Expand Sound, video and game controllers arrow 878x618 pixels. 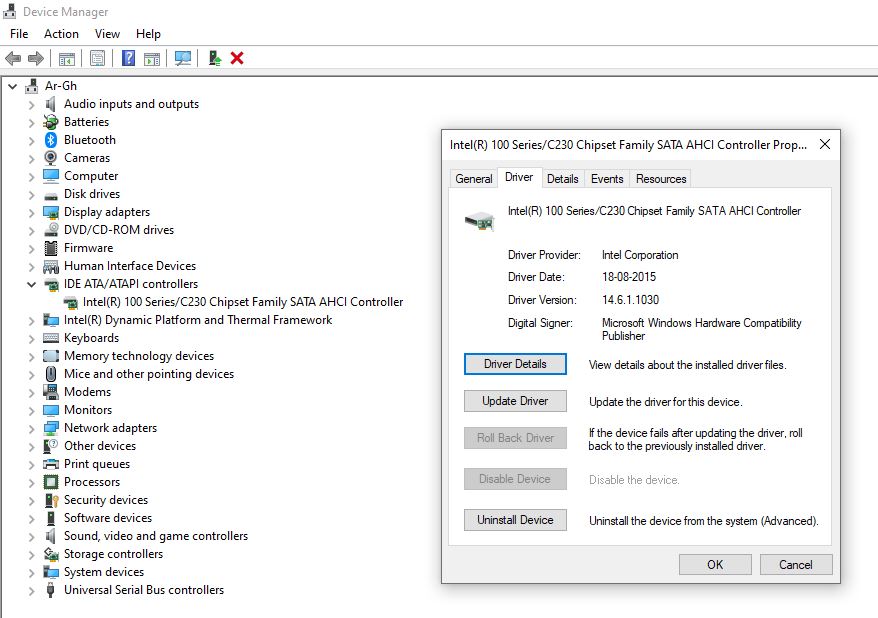[x=31, y=536]
